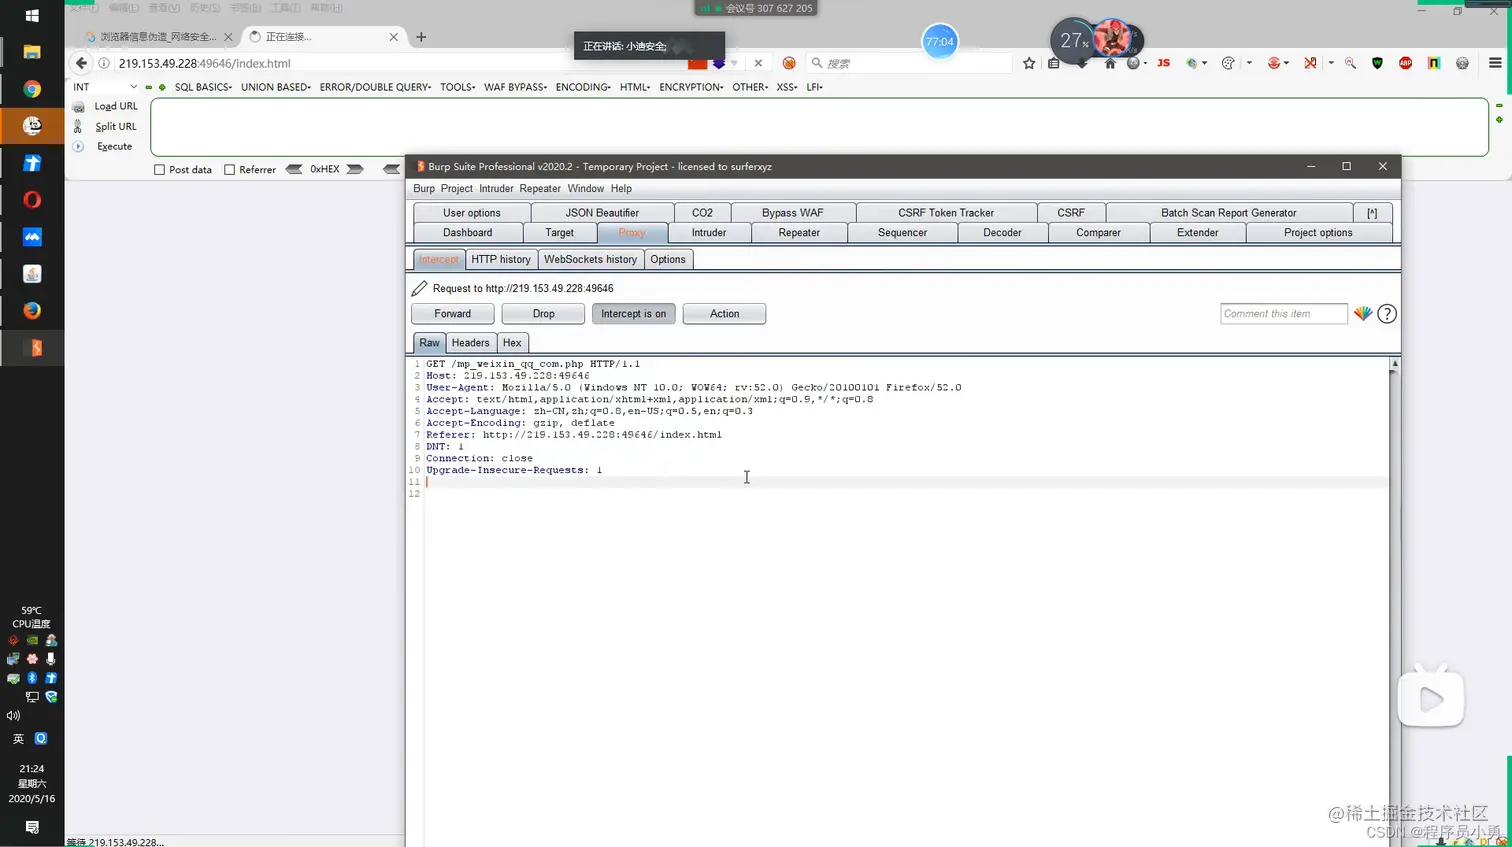Open the TOOLS dropdown in HackBar

coord(458,87)
